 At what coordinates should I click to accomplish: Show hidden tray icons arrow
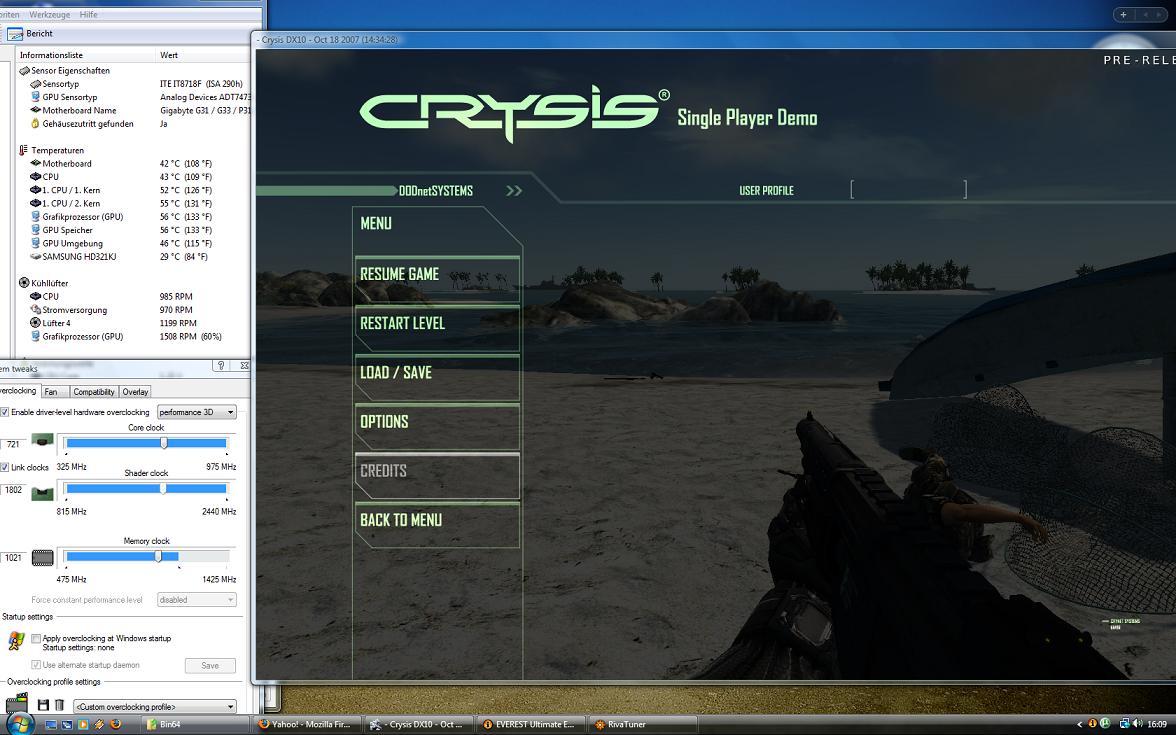[x=1080, y=724]
